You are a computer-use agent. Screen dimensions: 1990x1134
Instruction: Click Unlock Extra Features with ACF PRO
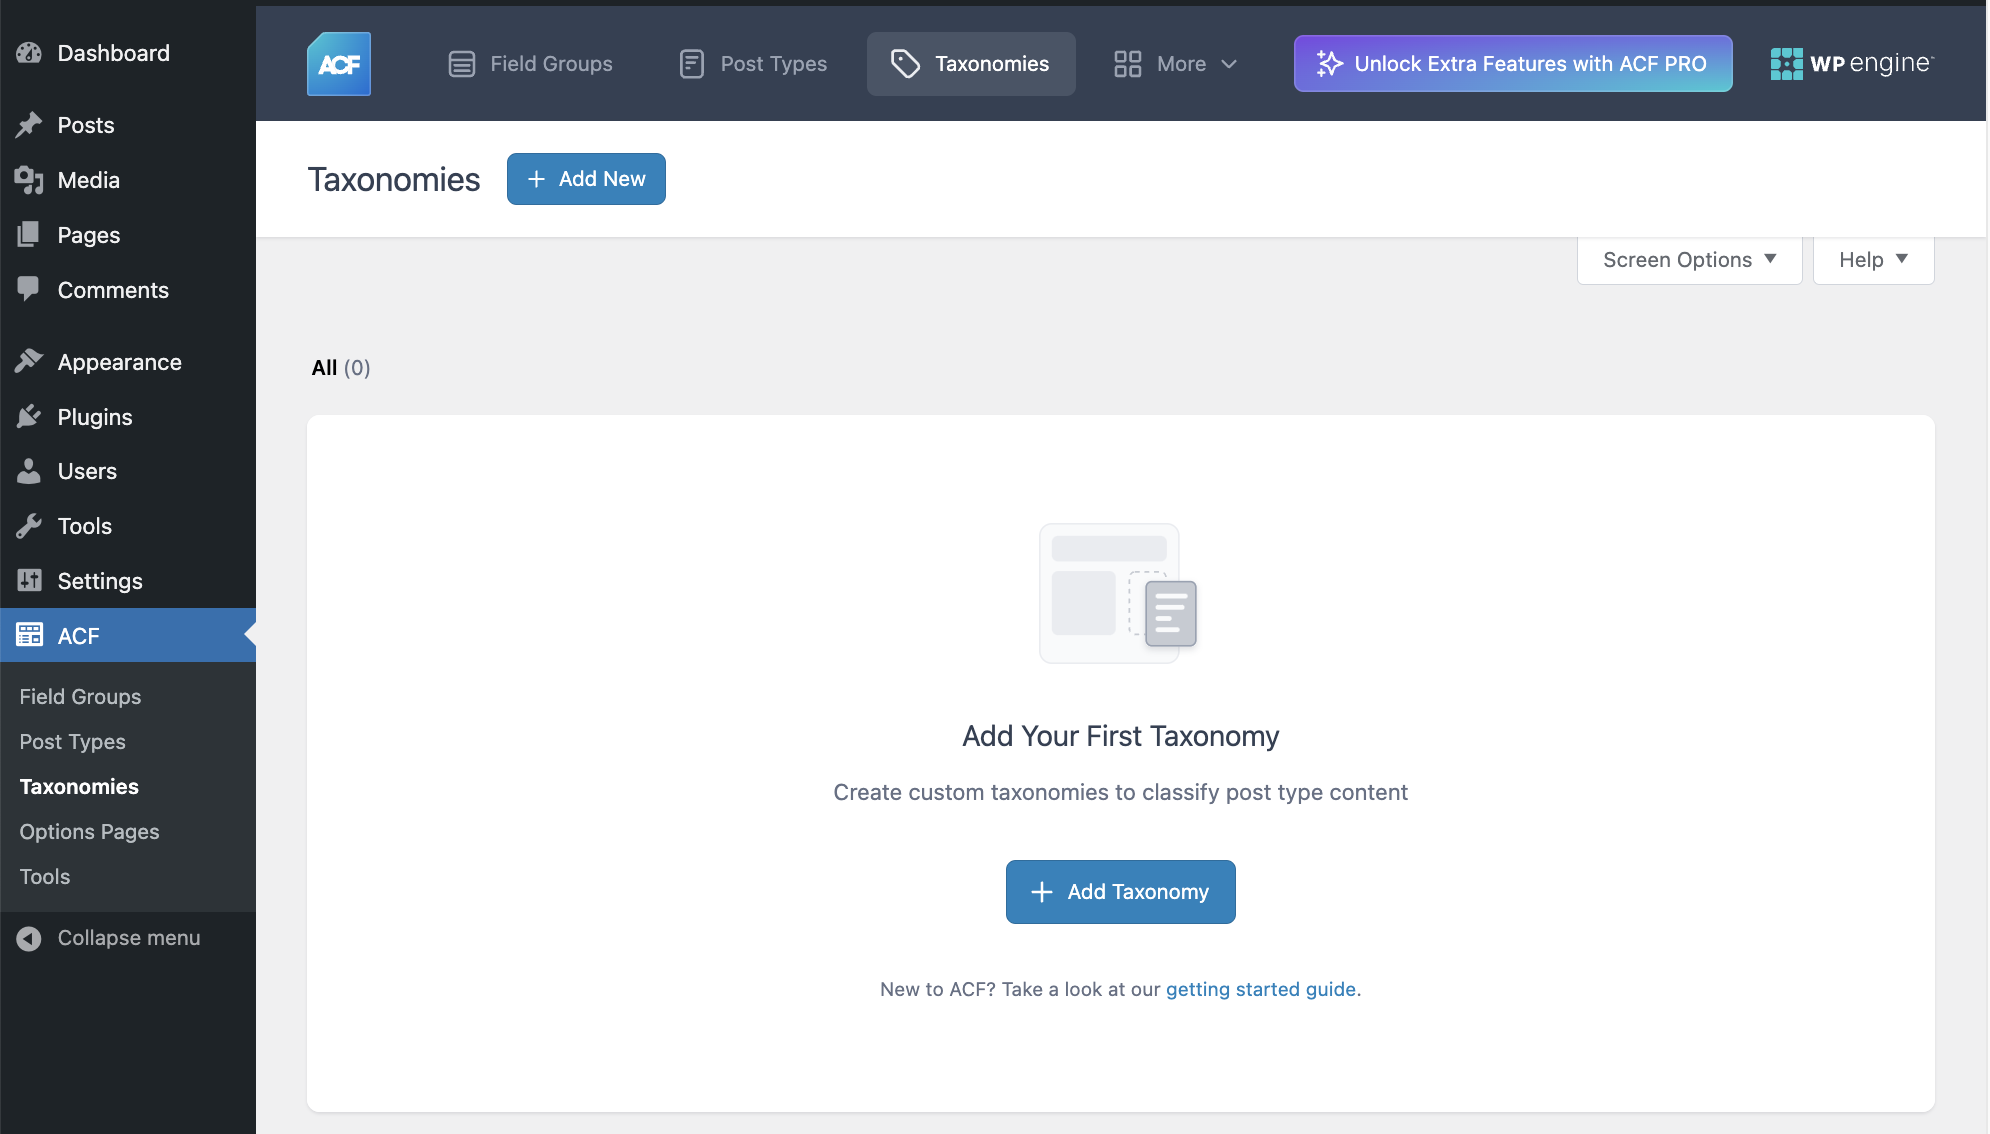coord(1511,63)
